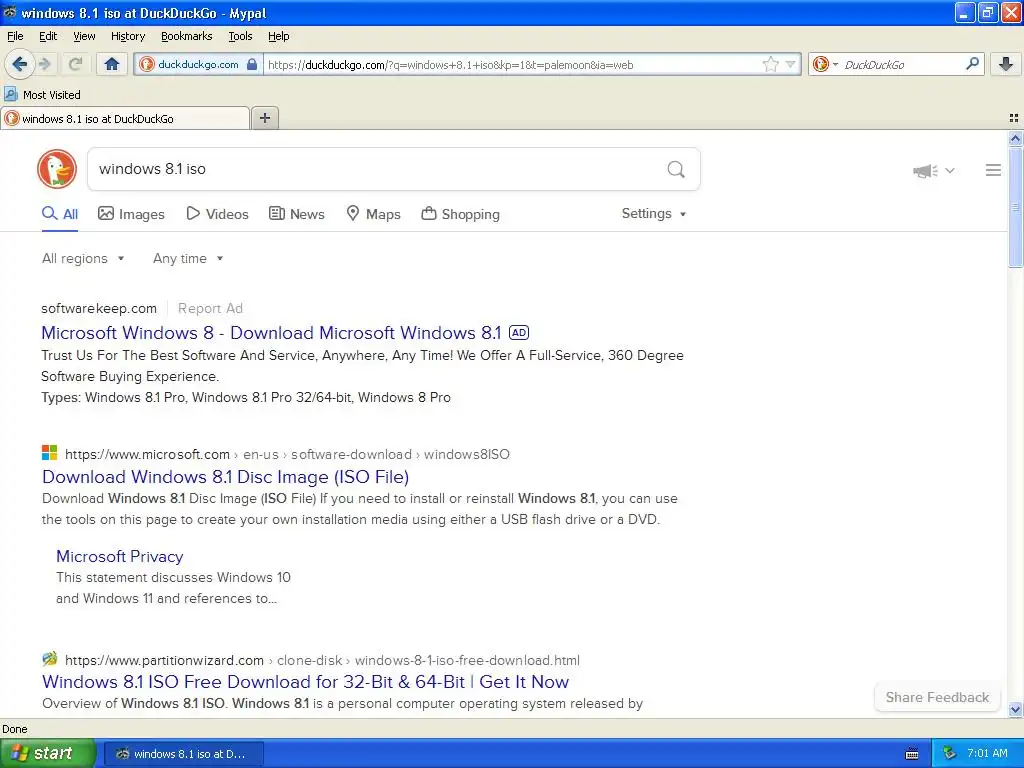Open the Any time filter
This screenshot has width=1024, height=768.
click(188, 258)
